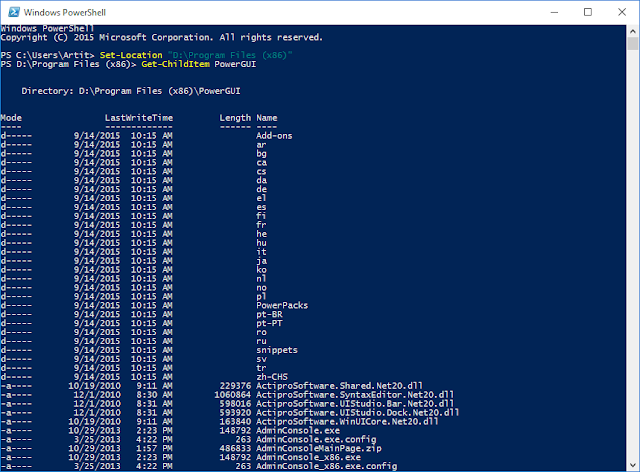Click the zh-CHS directory name

tap(272, 377)
